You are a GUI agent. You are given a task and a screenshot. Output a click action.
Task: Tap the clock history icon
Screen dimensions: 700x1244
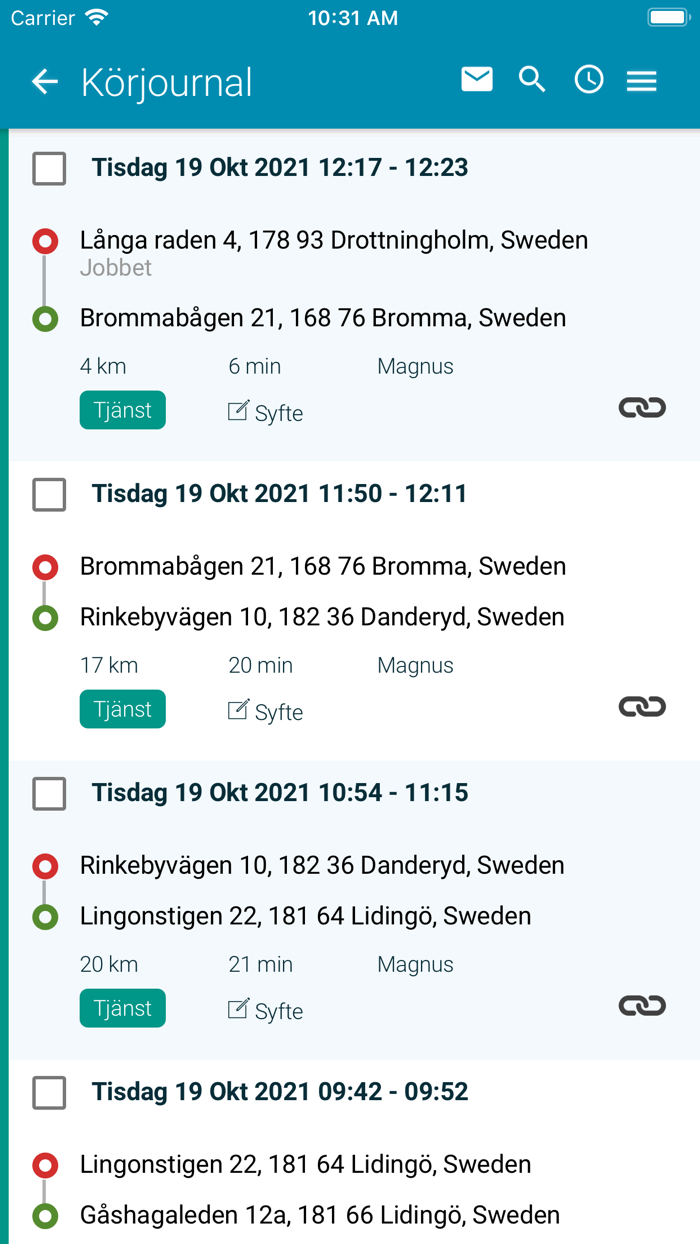point(589,80)
